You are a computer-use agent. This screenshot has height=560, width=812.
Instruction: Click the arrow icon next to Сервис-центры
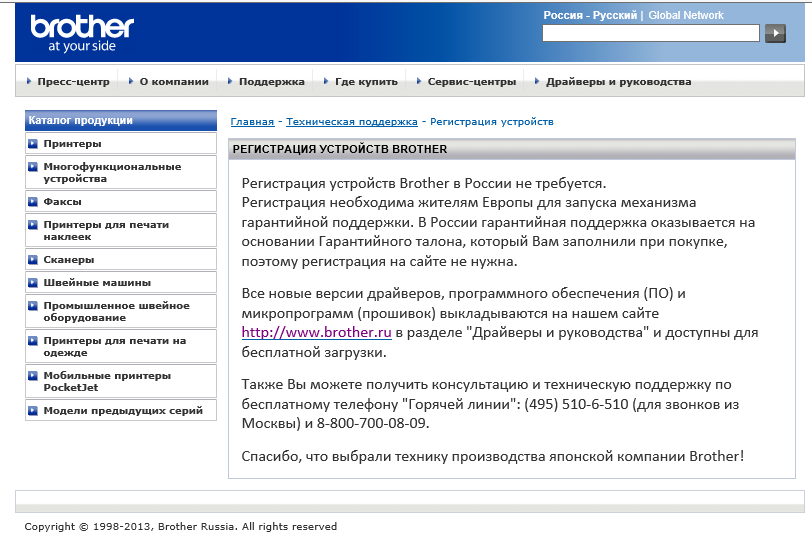point(419,81)
